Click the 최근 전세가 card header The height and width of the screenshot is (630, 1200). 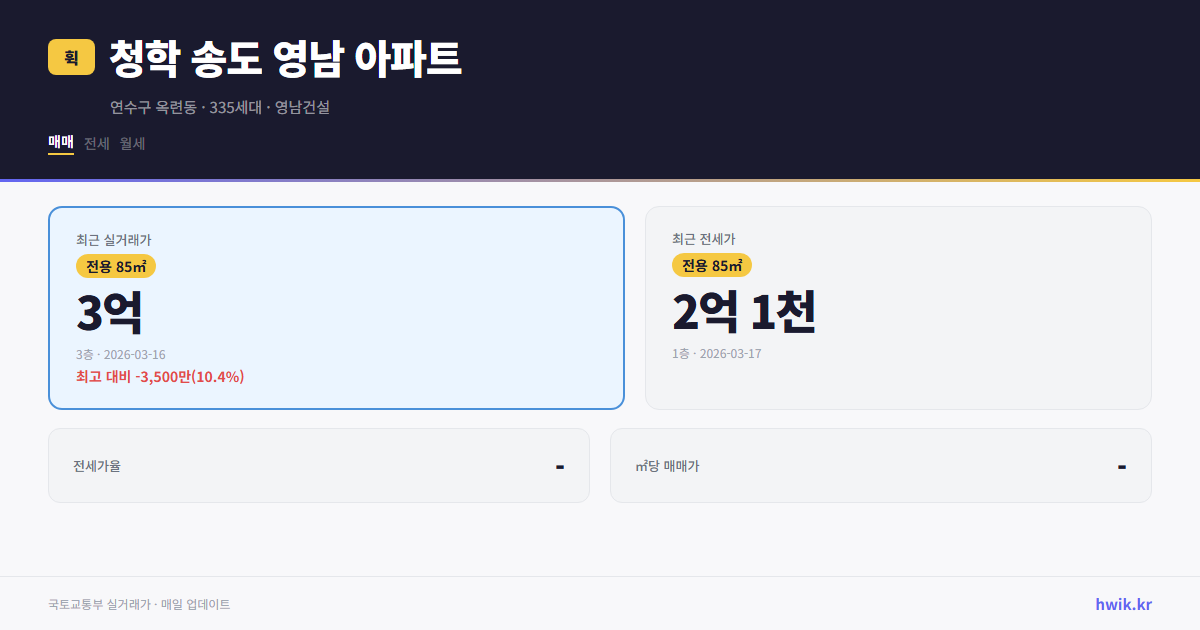[703, 239]
